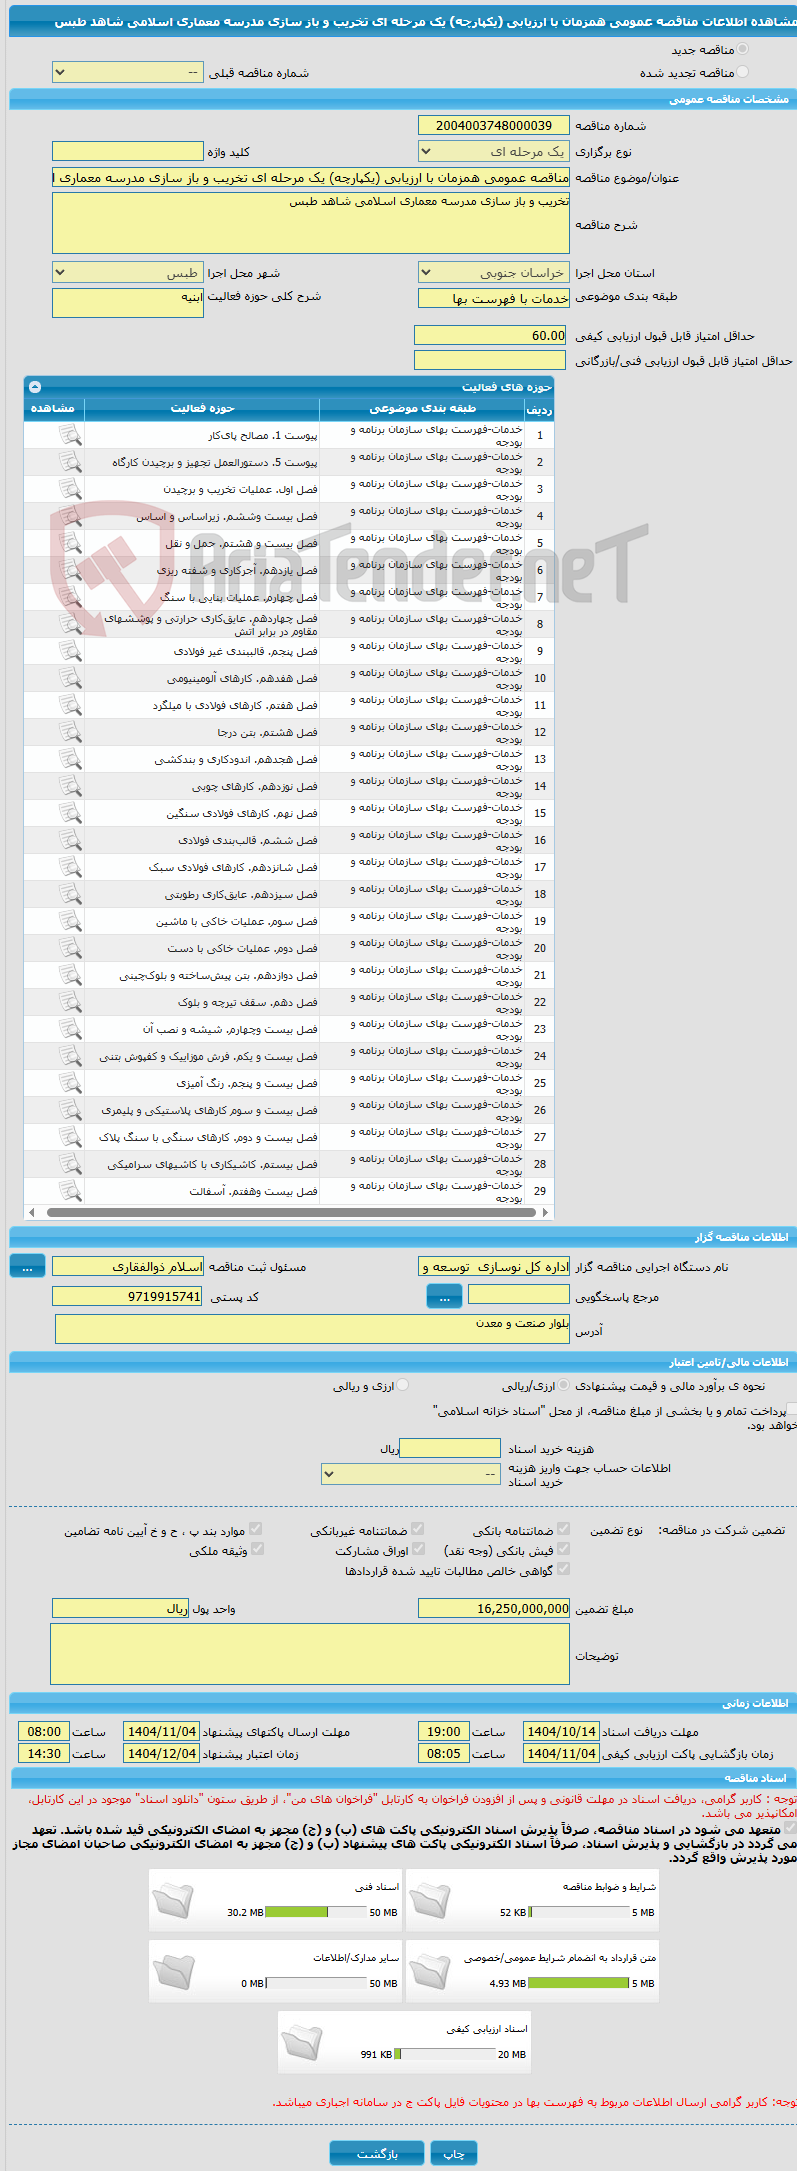Open استان محل اجرا dropdown
Viewport: 797px width, 2171px height.
coord(494,273)
